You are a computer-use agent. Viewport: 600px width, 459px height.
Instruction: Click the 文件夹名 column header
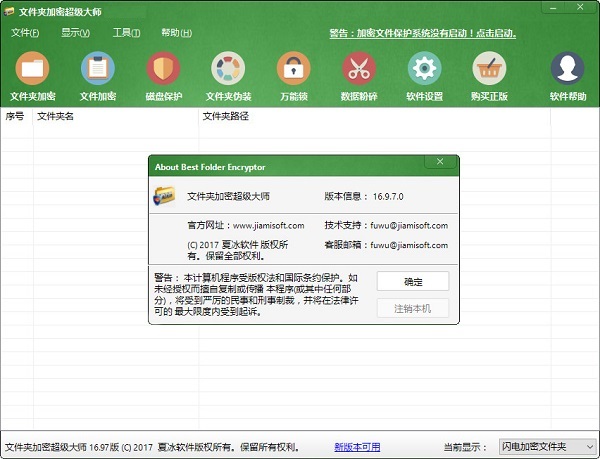[56, 116]
